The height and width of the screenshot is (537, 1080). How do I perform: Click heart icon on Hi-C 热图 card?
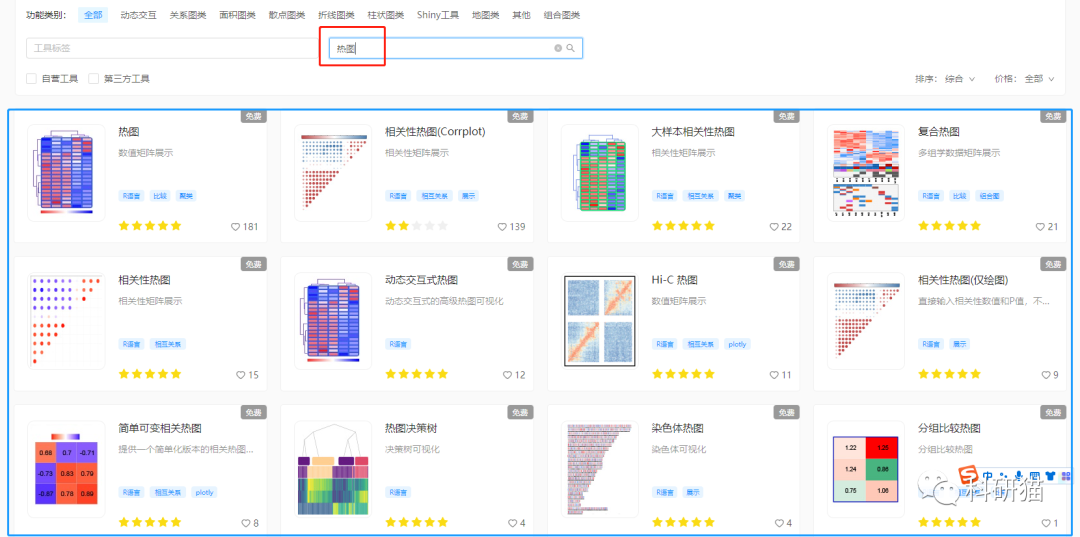[x=774, y=375]
